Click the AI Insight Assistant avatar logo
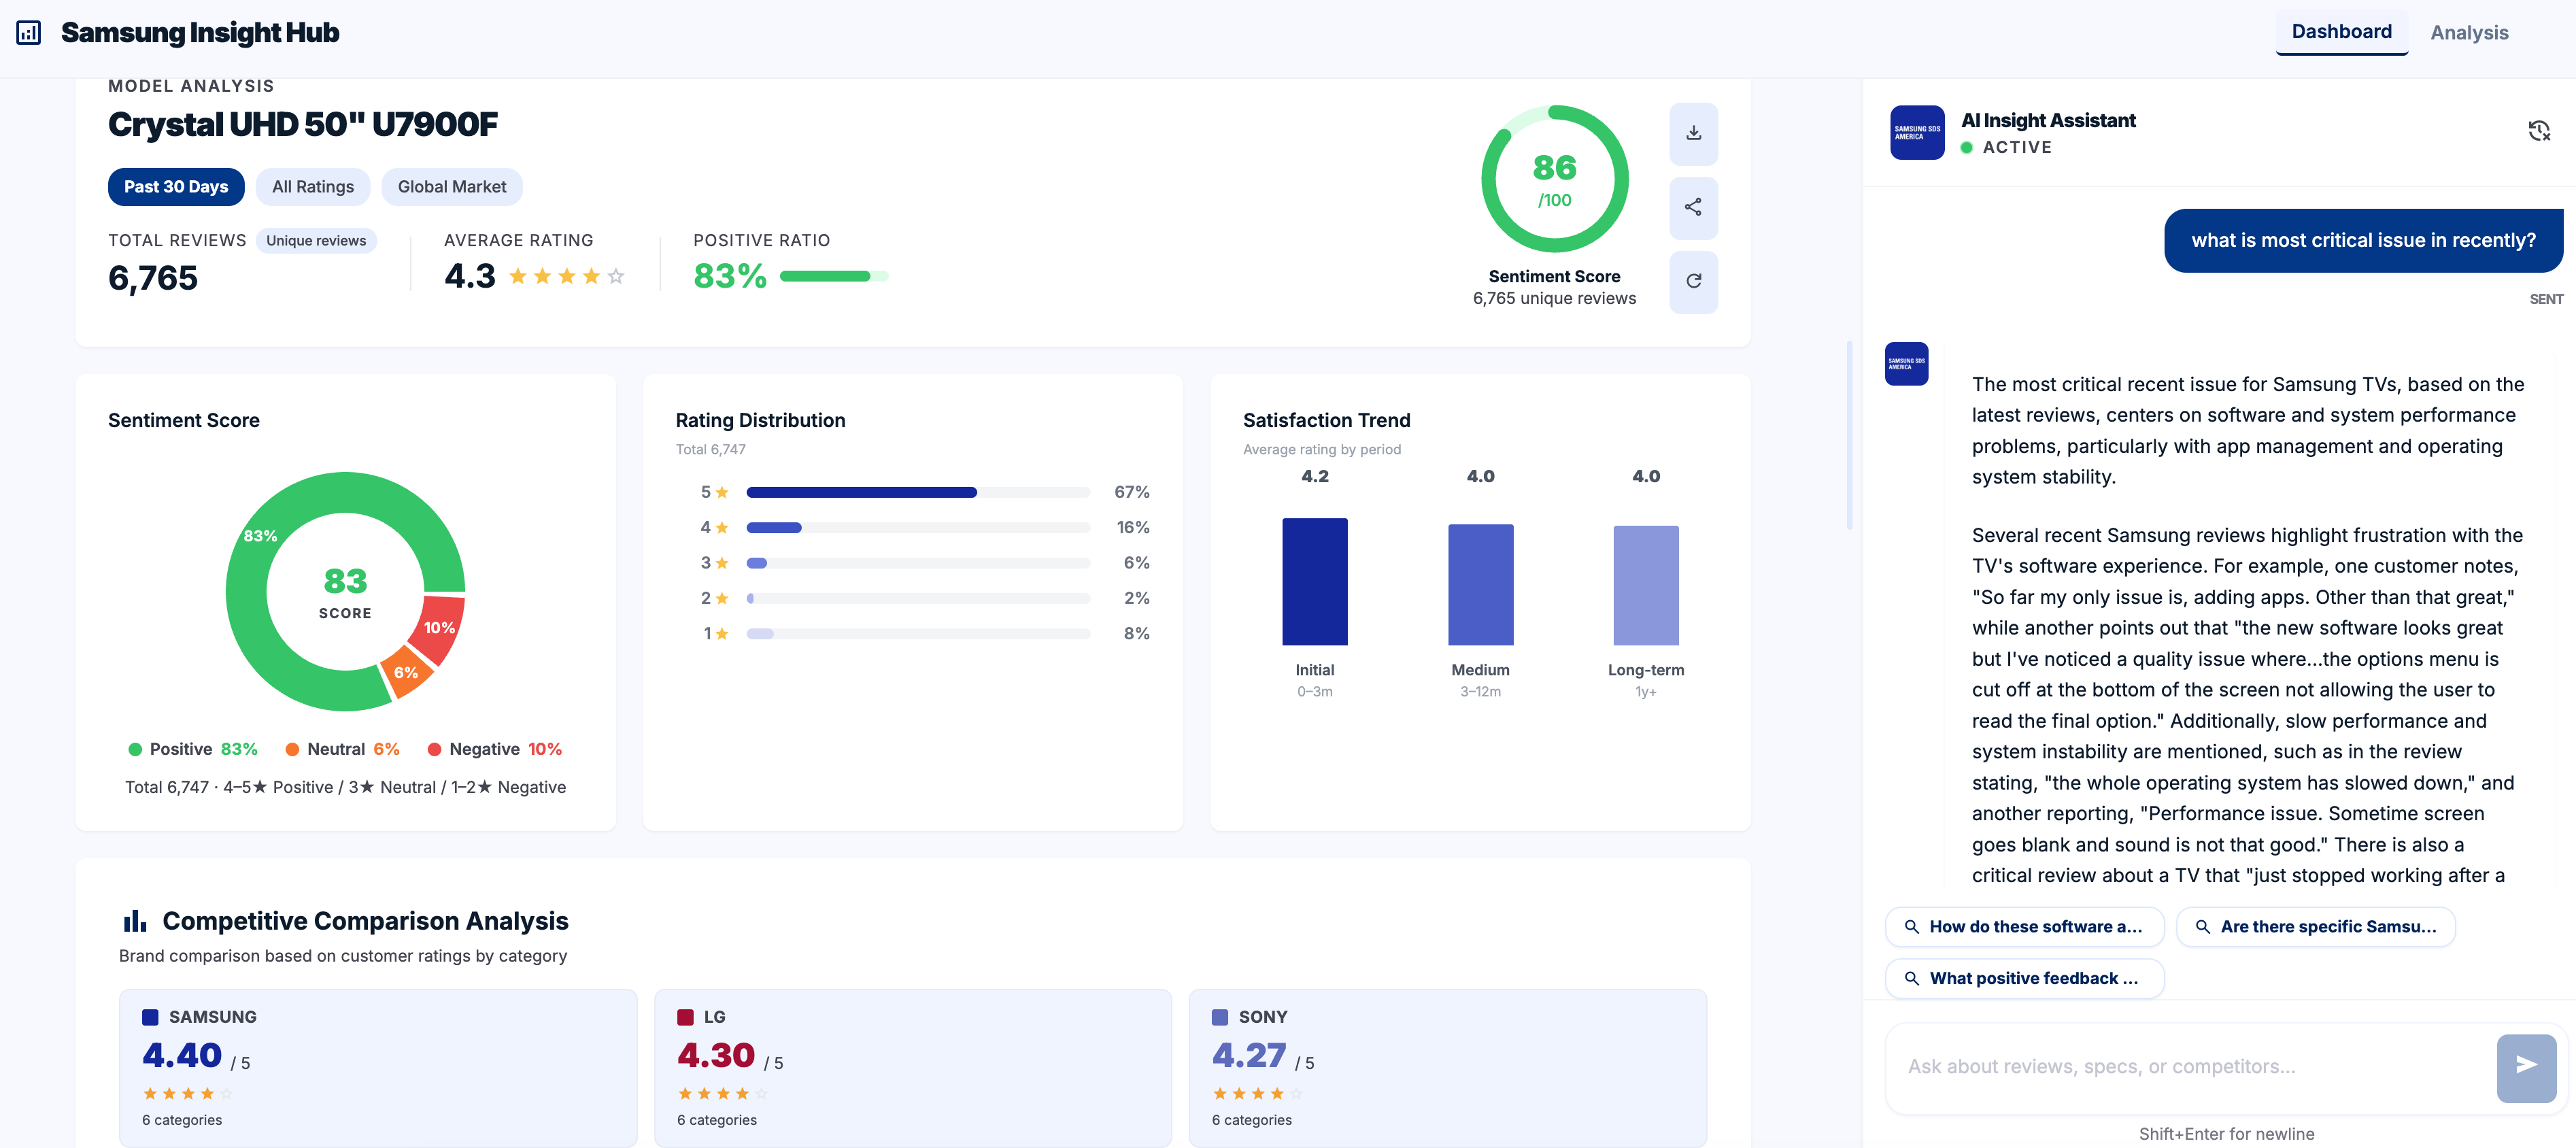 1917,132
